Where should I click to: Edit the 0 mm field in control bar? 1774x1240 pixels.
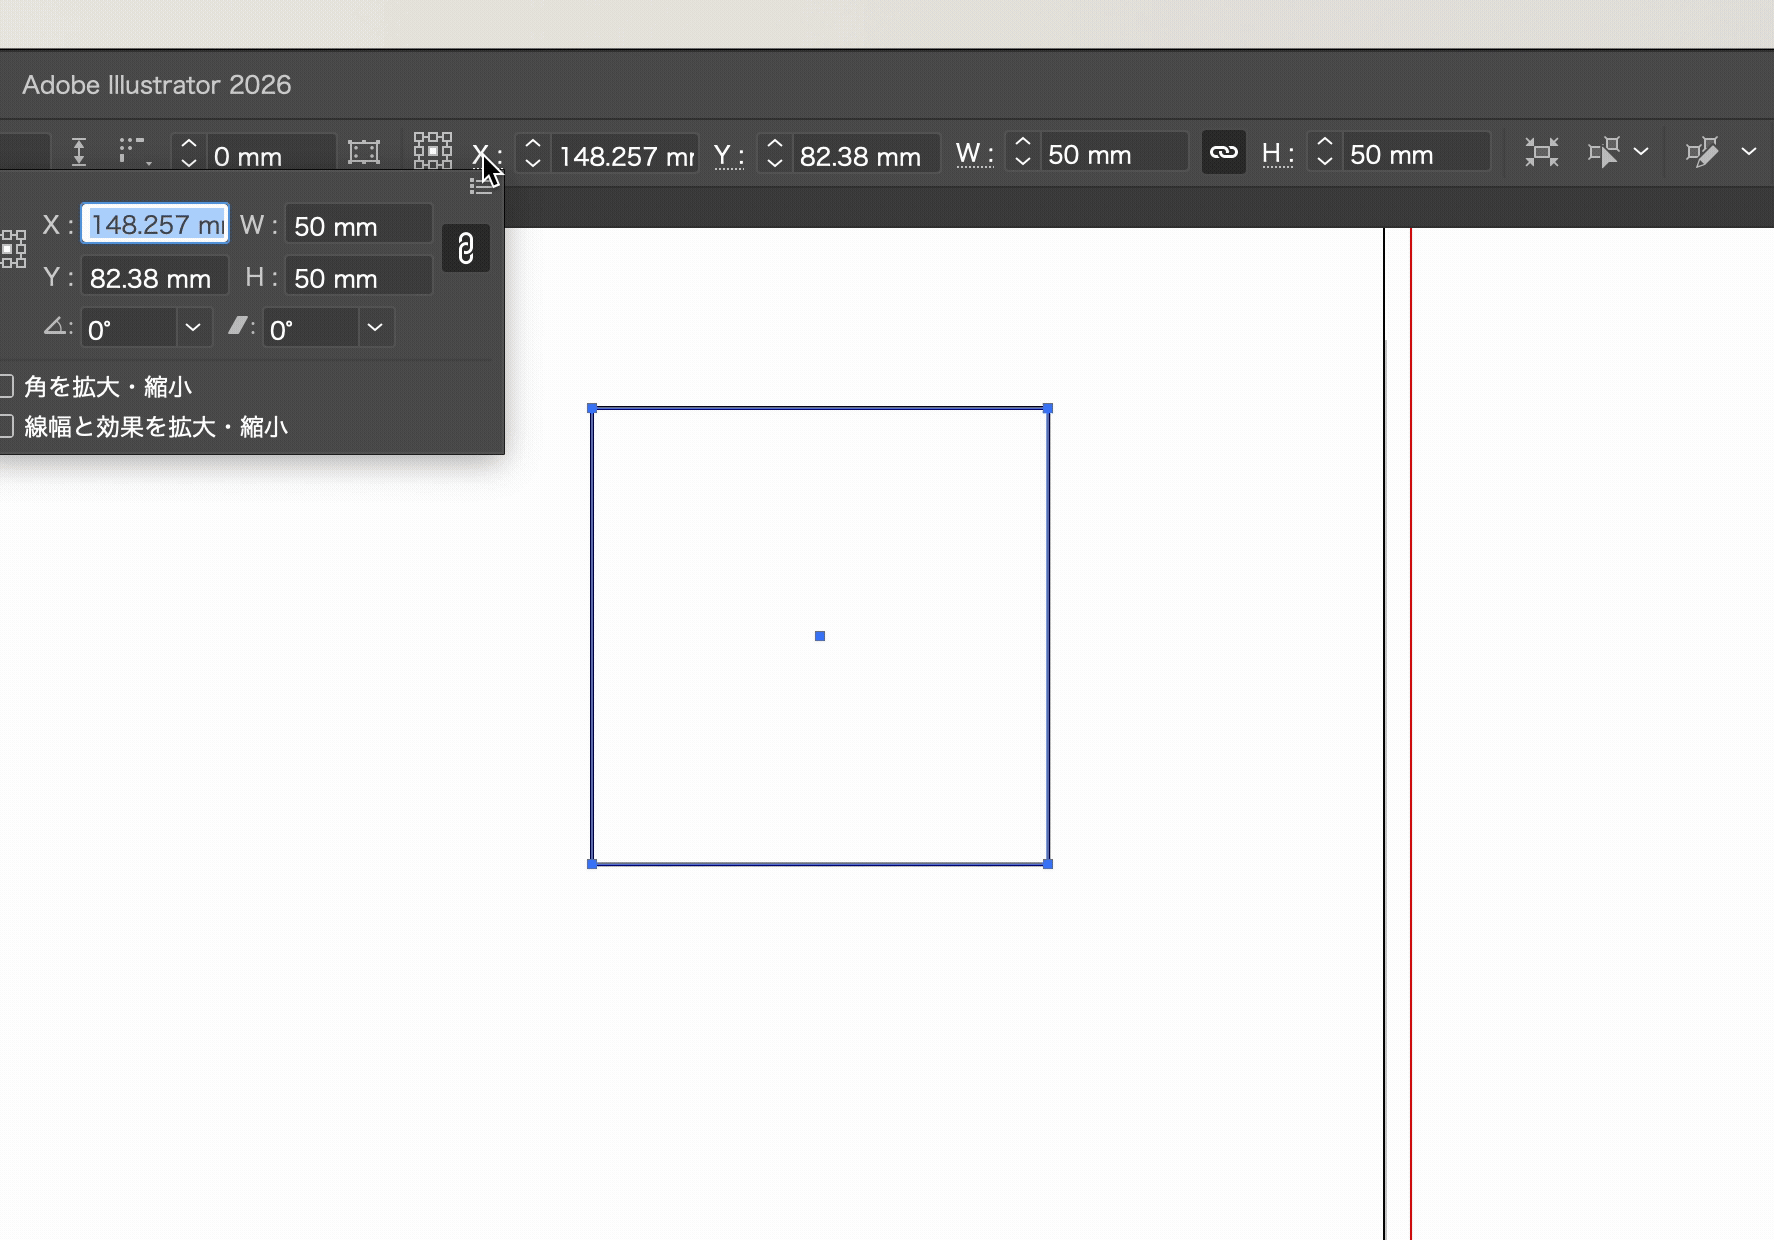(270, 156)
